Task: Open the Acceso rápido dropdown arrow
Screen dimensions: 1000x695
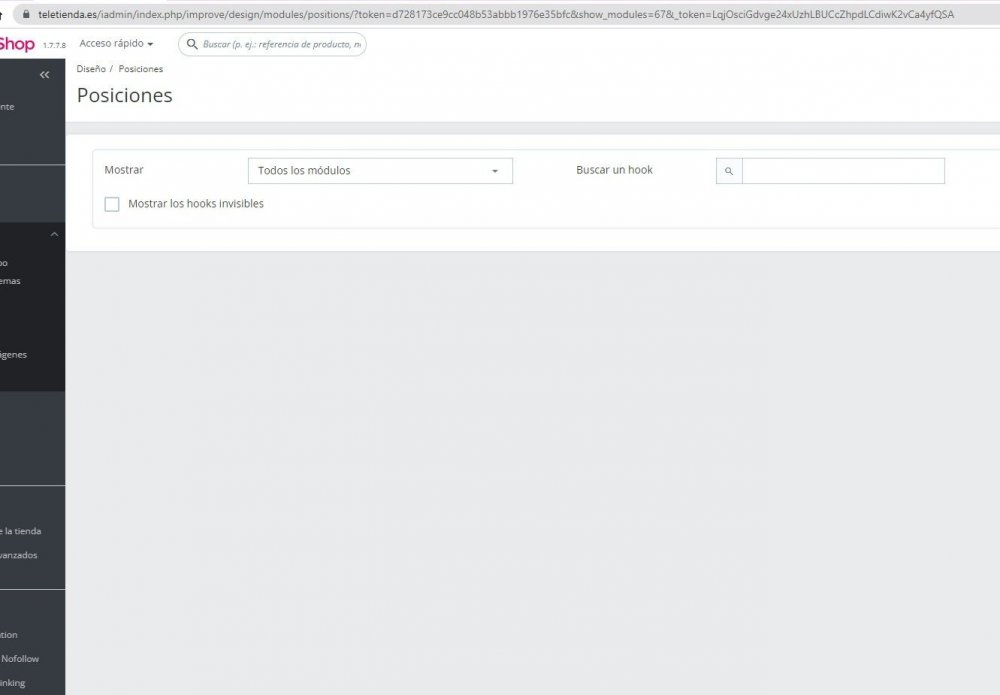Action: (151, 43)
